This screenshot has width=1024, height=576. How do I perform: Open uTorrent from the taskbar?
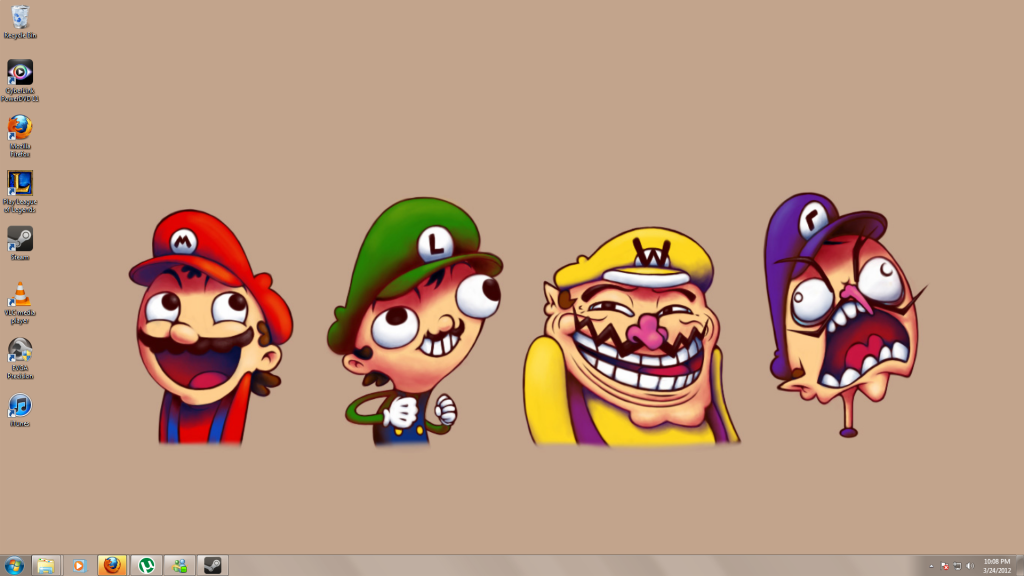coord(146,566)
